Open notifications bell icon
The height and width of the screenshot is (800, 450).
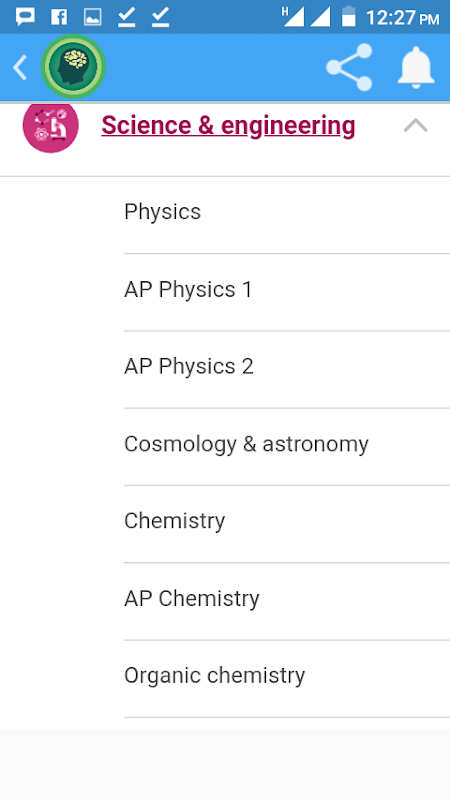tap(416, 68)
